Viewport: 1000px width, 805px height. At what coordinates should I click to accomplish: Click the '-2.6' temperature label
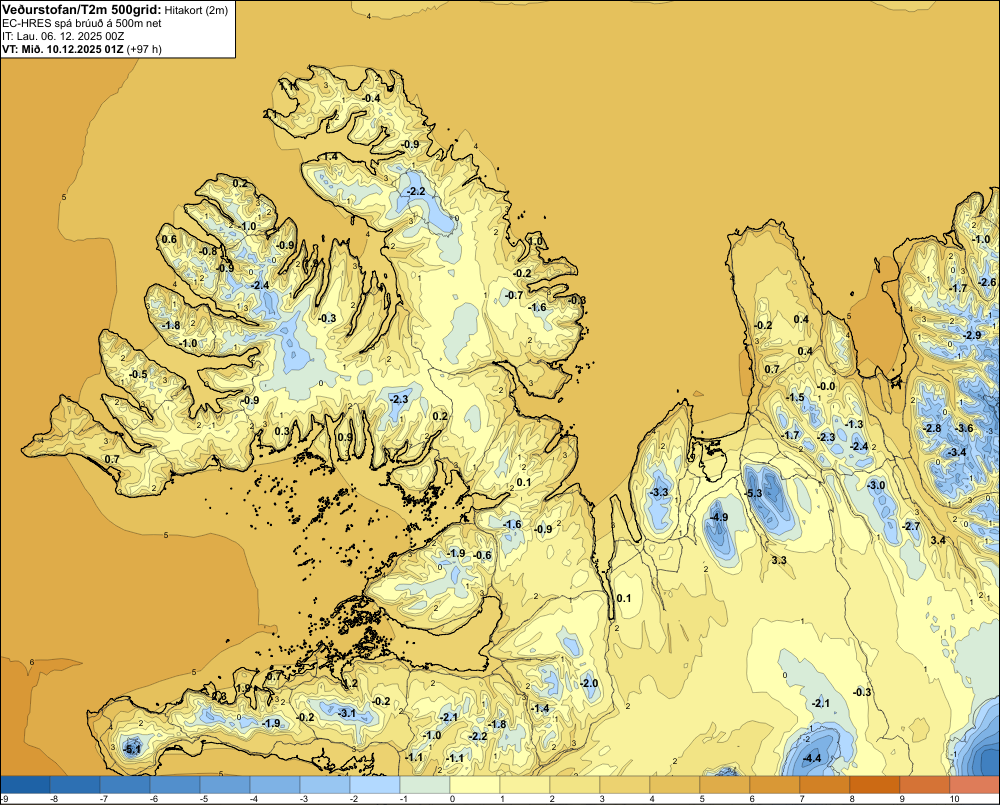[987, 283]
